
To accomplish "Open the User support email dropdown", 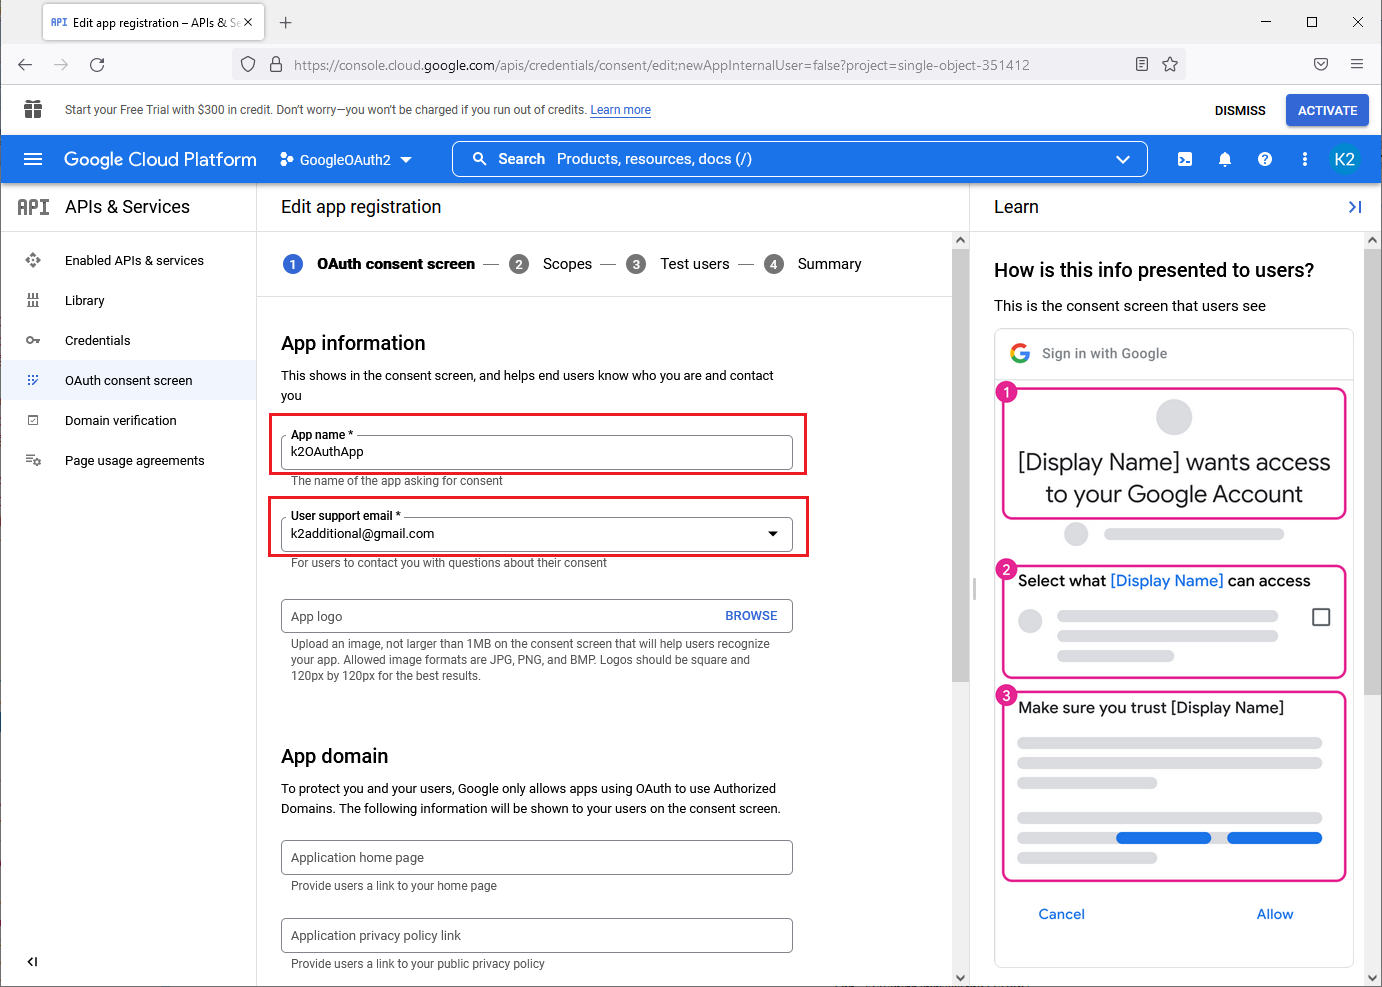I will click(773, 534).
